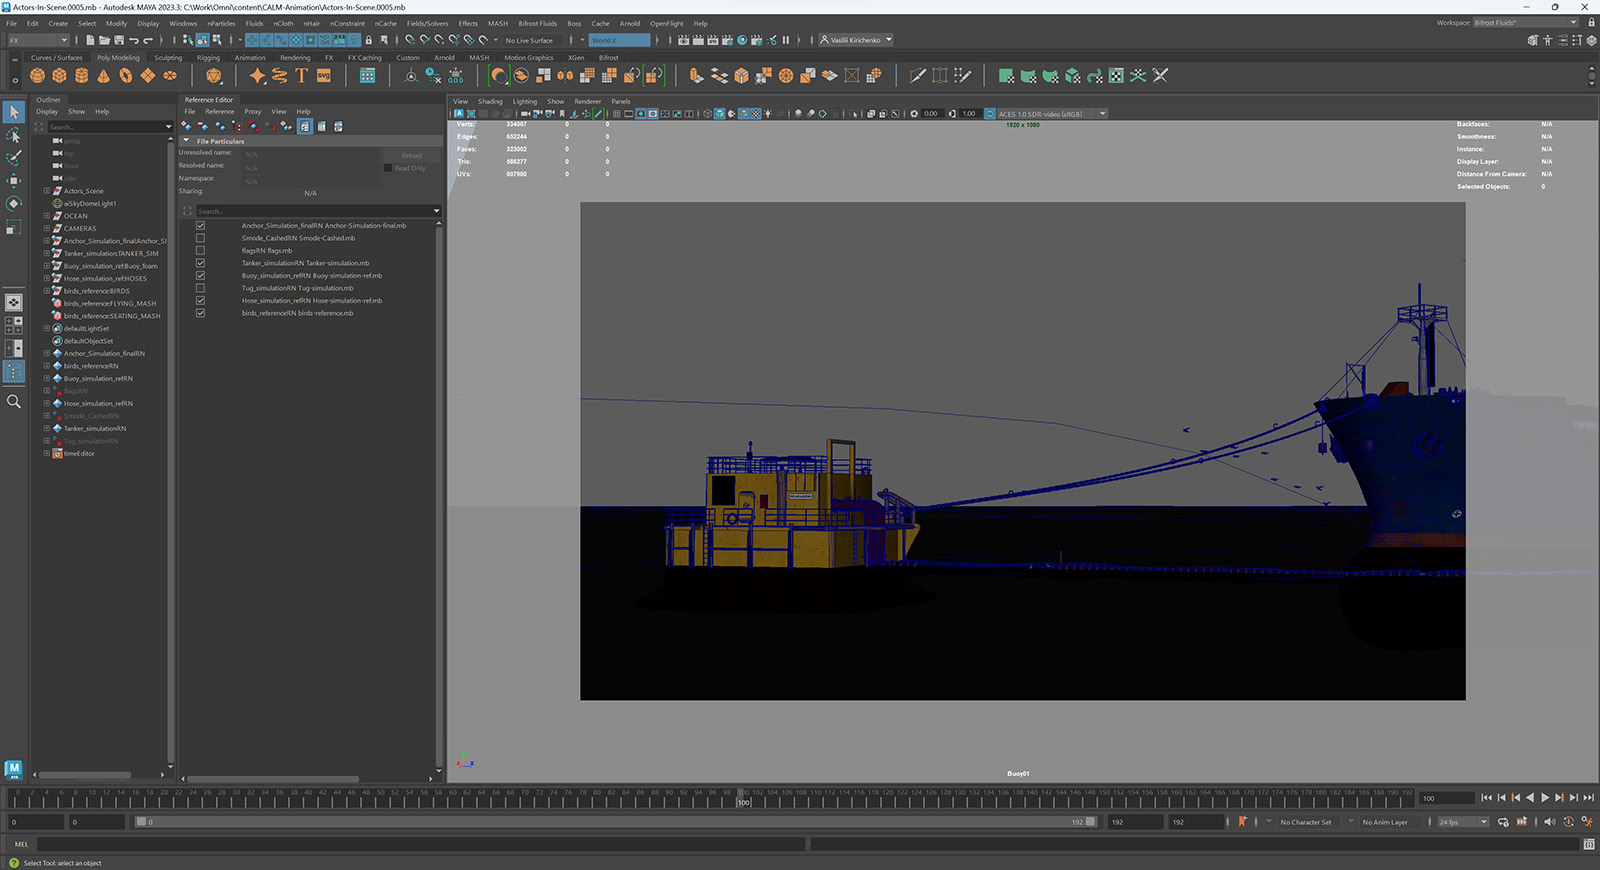The width and height of the screenshot is (1600, 870).
Task: Click the Reload button in Reference Editor
Action: (411, 155)
